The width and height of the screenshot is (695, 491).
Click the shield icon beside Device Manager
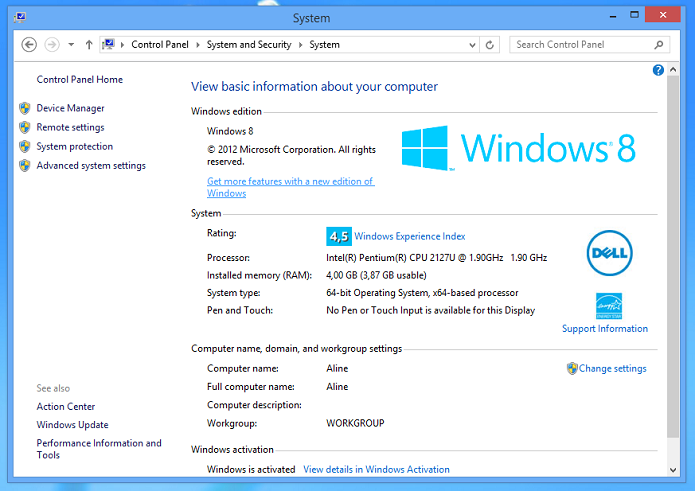point(25,108)
